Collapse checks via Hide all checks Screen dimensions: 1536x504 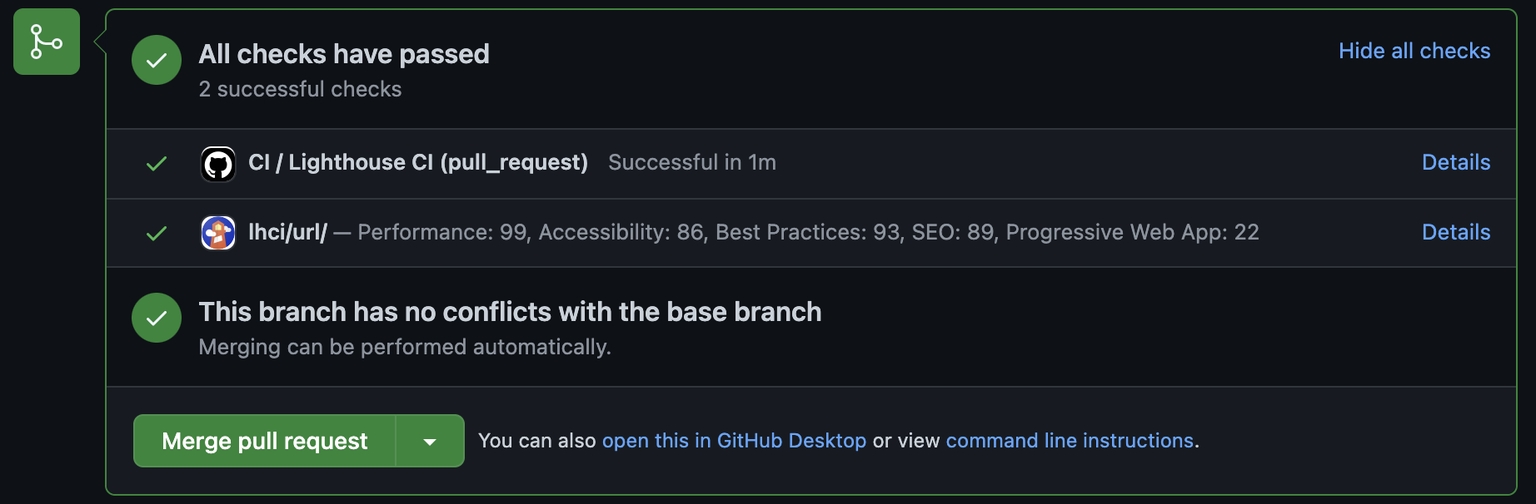click(1414, 51)
